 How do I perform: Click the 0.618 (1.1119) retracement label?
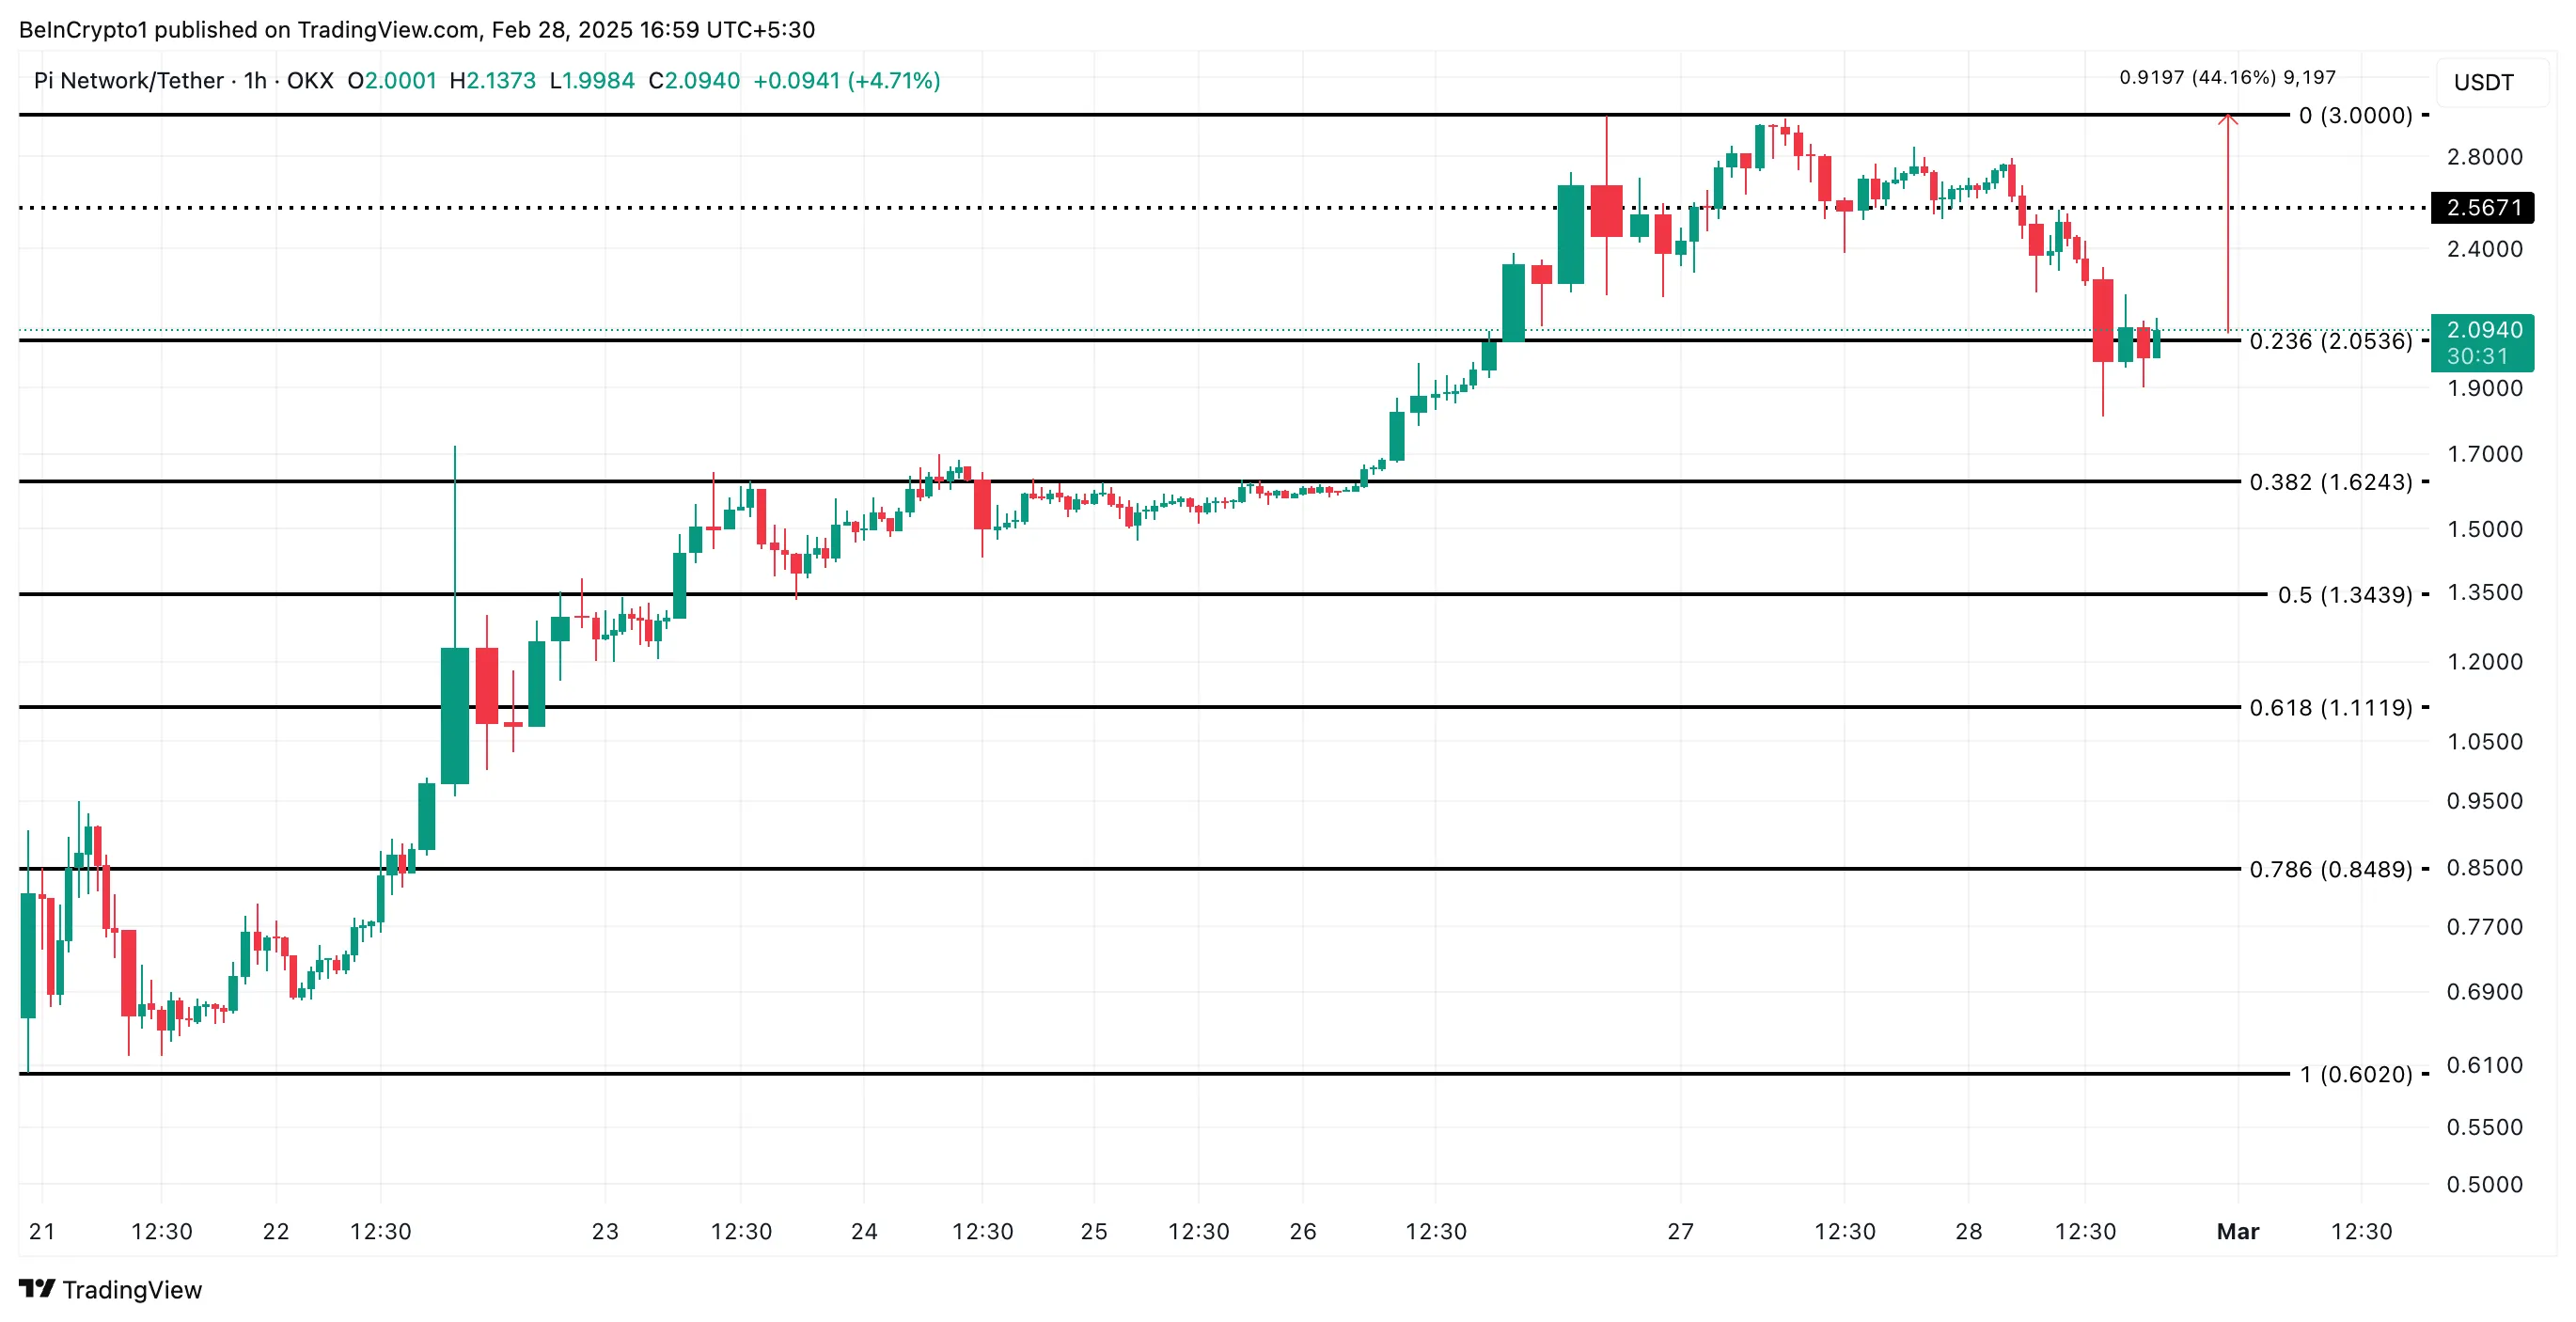[2330, 708]
